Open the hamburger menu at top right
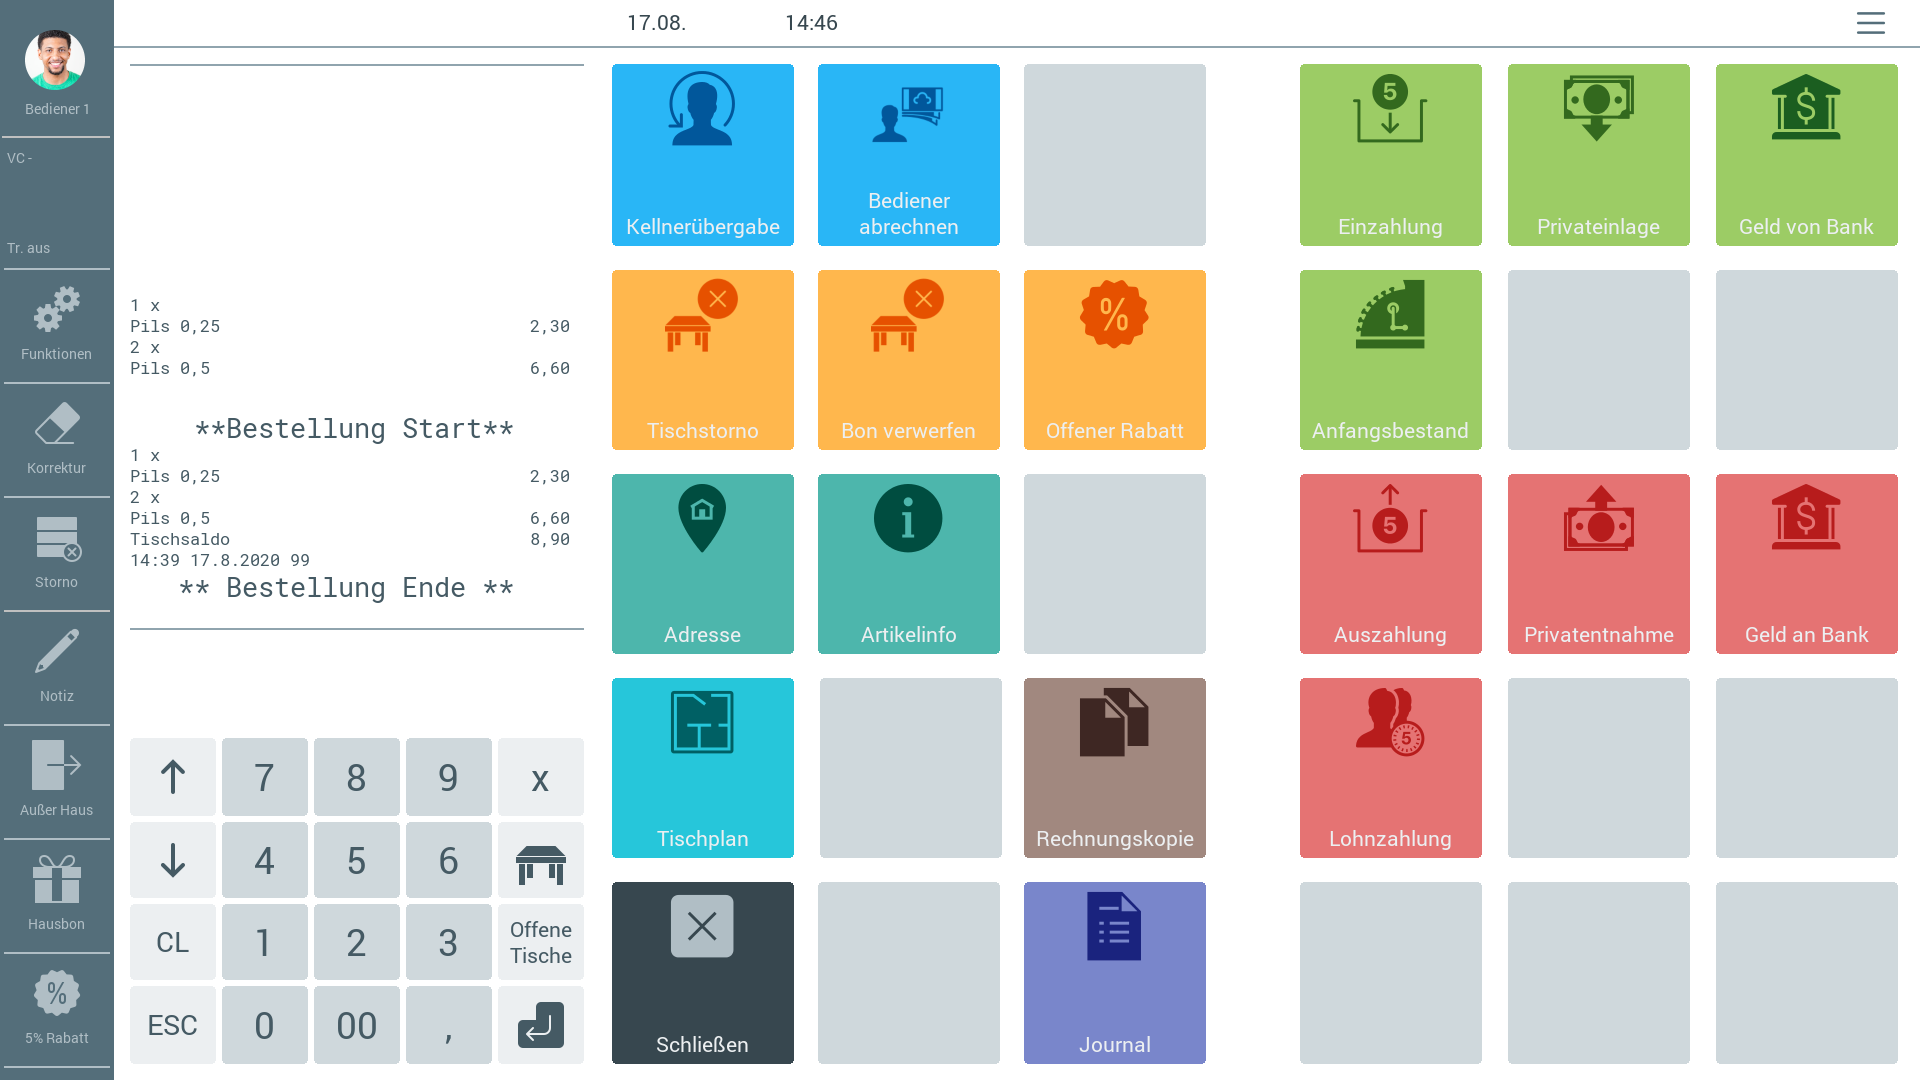The image size is (1920, 1080). (x=1870, y=23)
